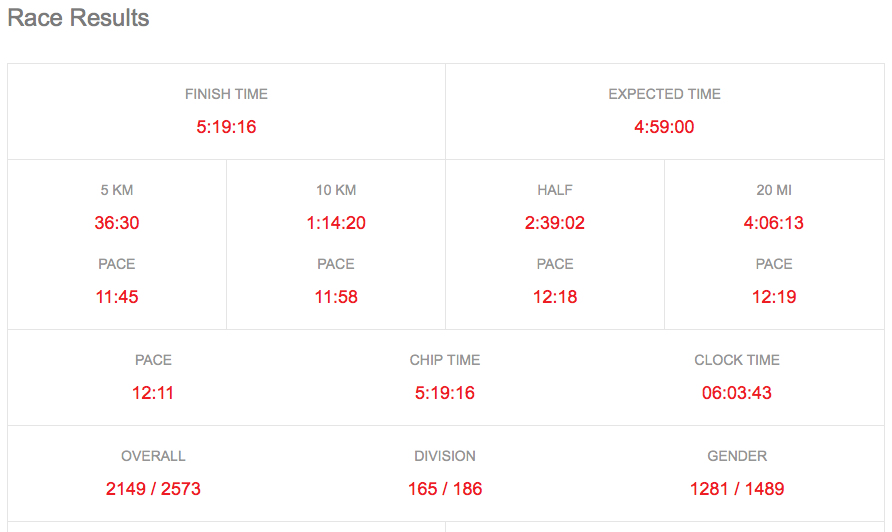Click the overall rank 2149 / 2573
The height and width of the screenshot is (532, 892).
(x=153, y=489)
